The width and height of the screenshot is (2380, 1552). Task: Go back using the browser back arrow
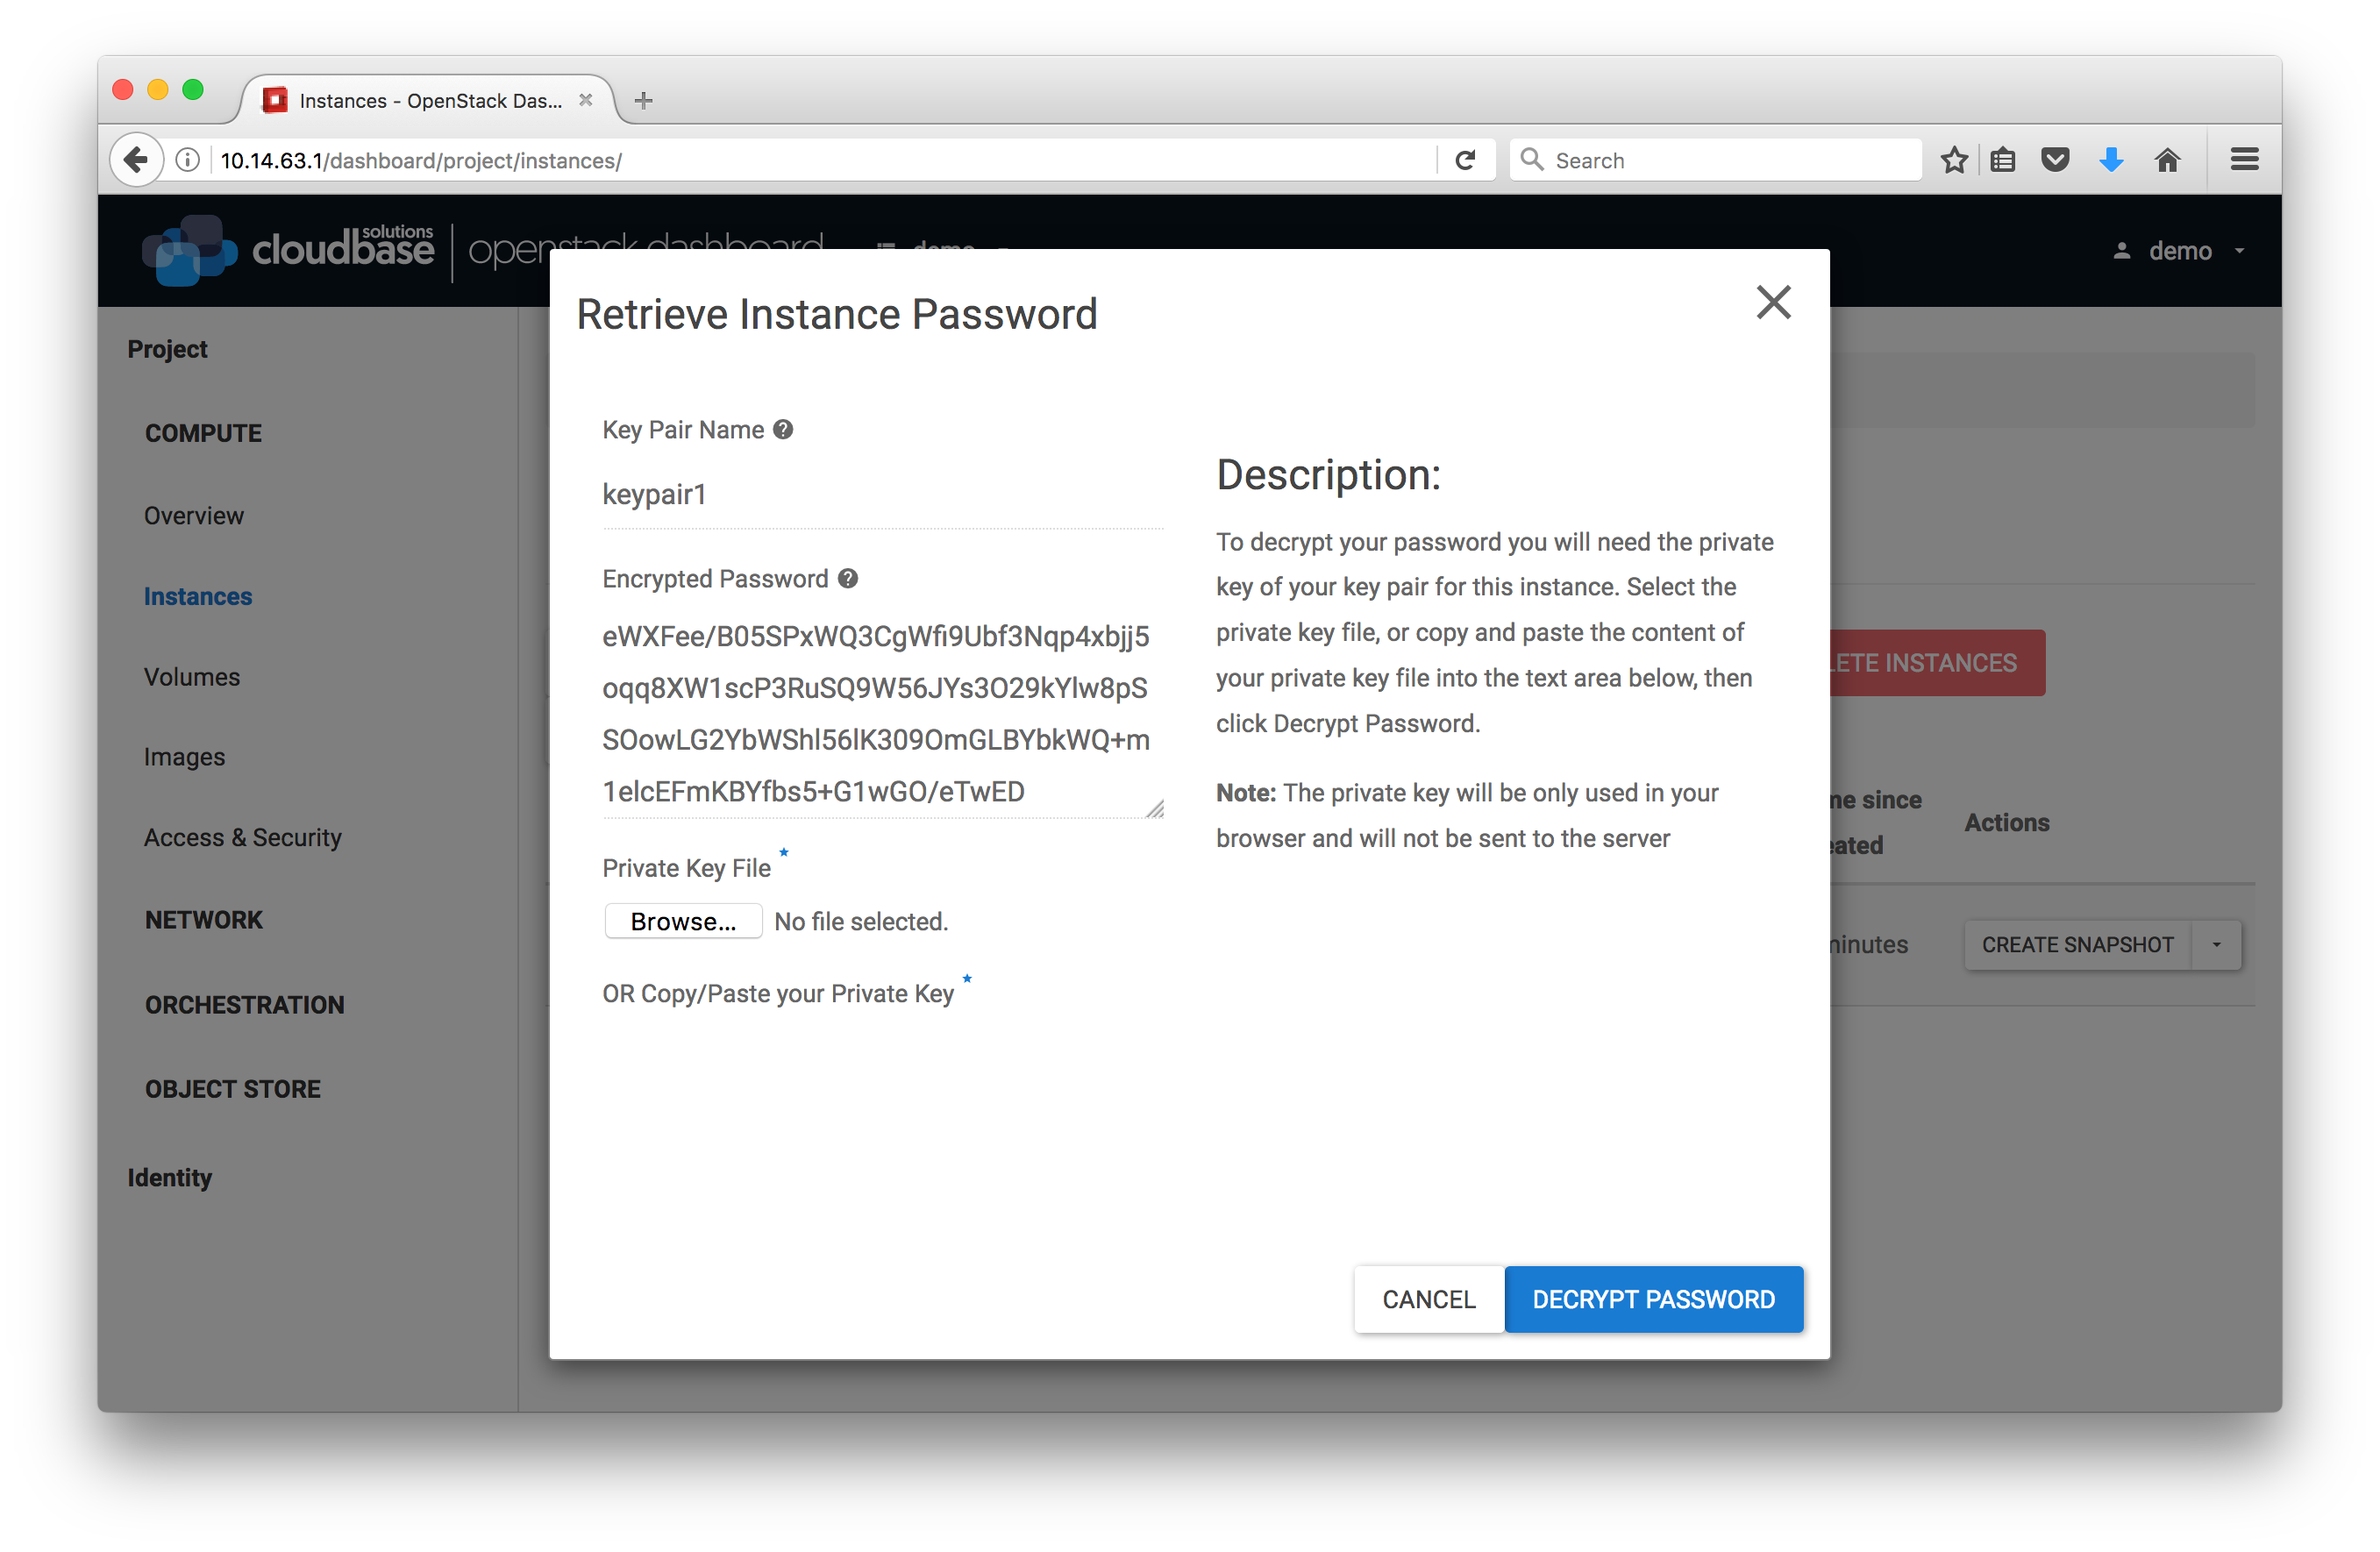pyautogui.click(x=136, y=160)
